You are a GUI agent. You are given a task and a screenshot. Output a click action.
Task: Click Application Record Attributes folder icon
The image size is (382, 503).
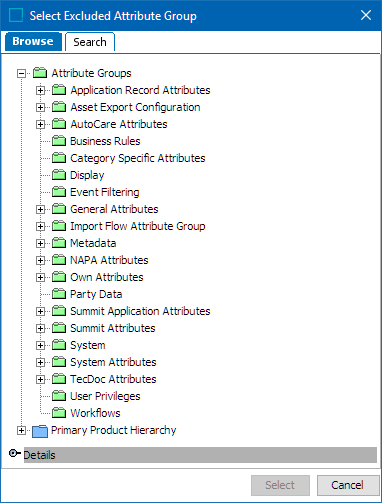pyautogui.click(x=59, y=90)
